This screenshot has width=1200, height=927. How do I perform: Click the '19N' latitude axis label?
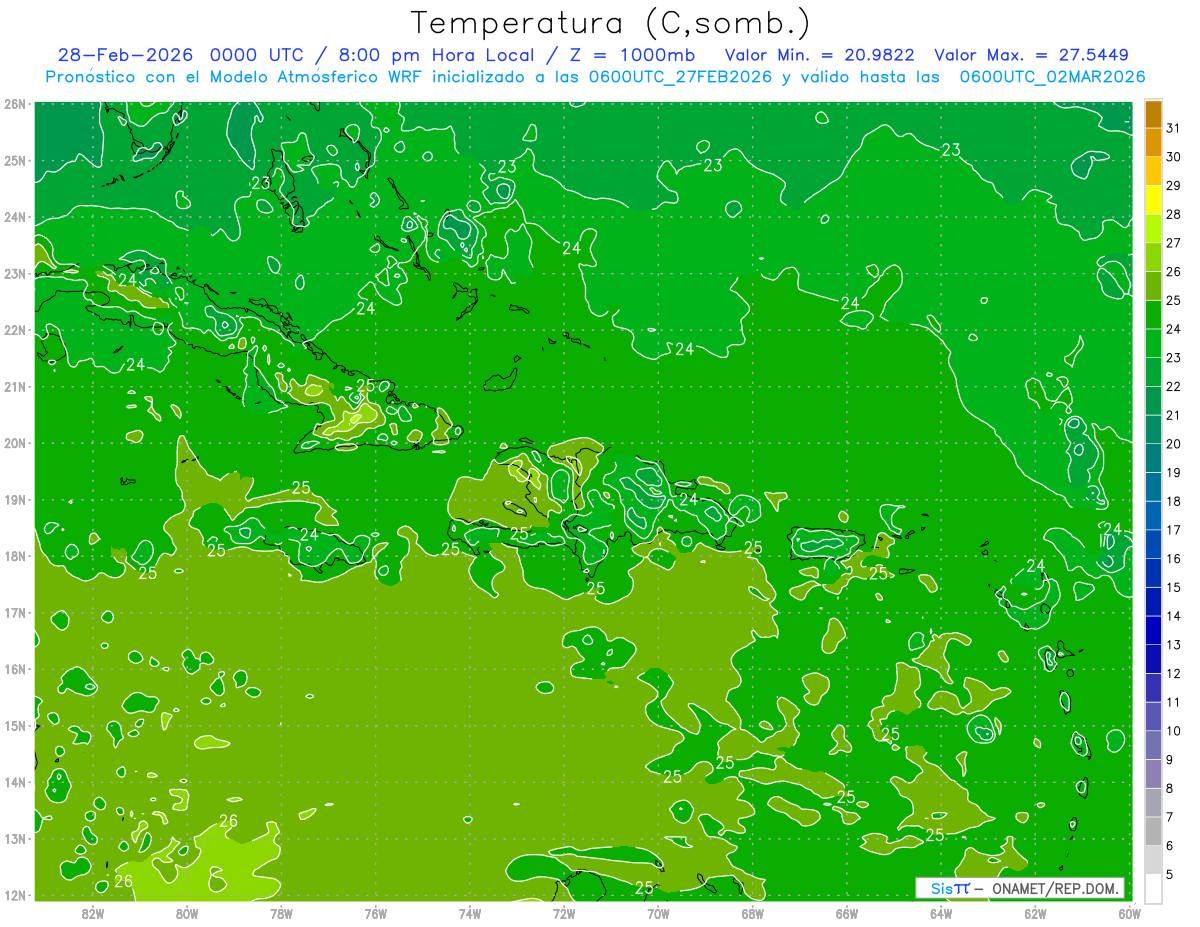(15, 499)
